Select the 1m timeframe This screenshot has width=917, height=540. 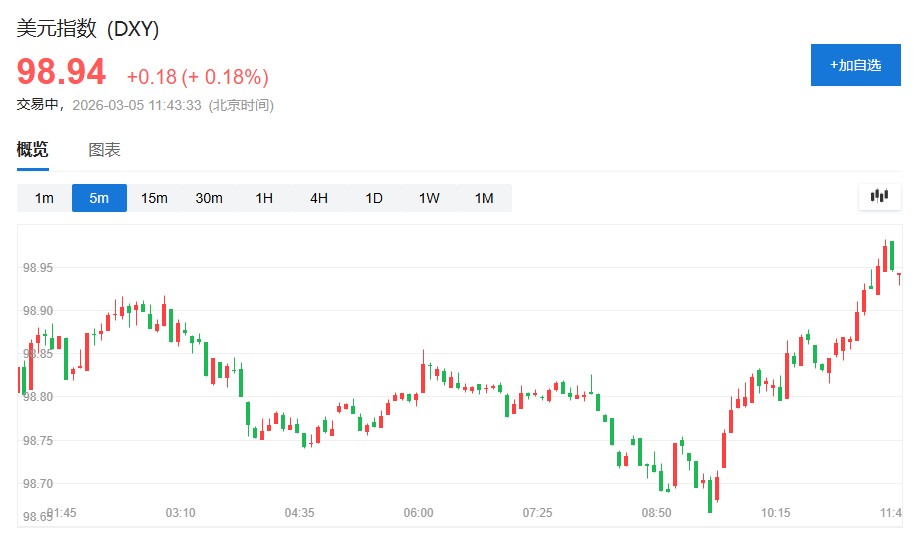[44, 198]
